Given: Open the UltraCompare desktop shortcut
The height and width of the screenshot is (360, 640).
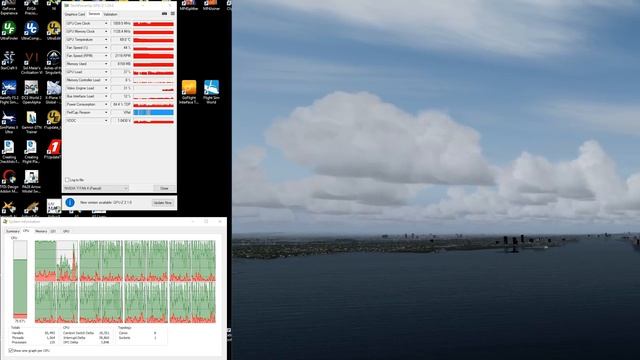Looking at the screenshot, I should pos(31,31).
